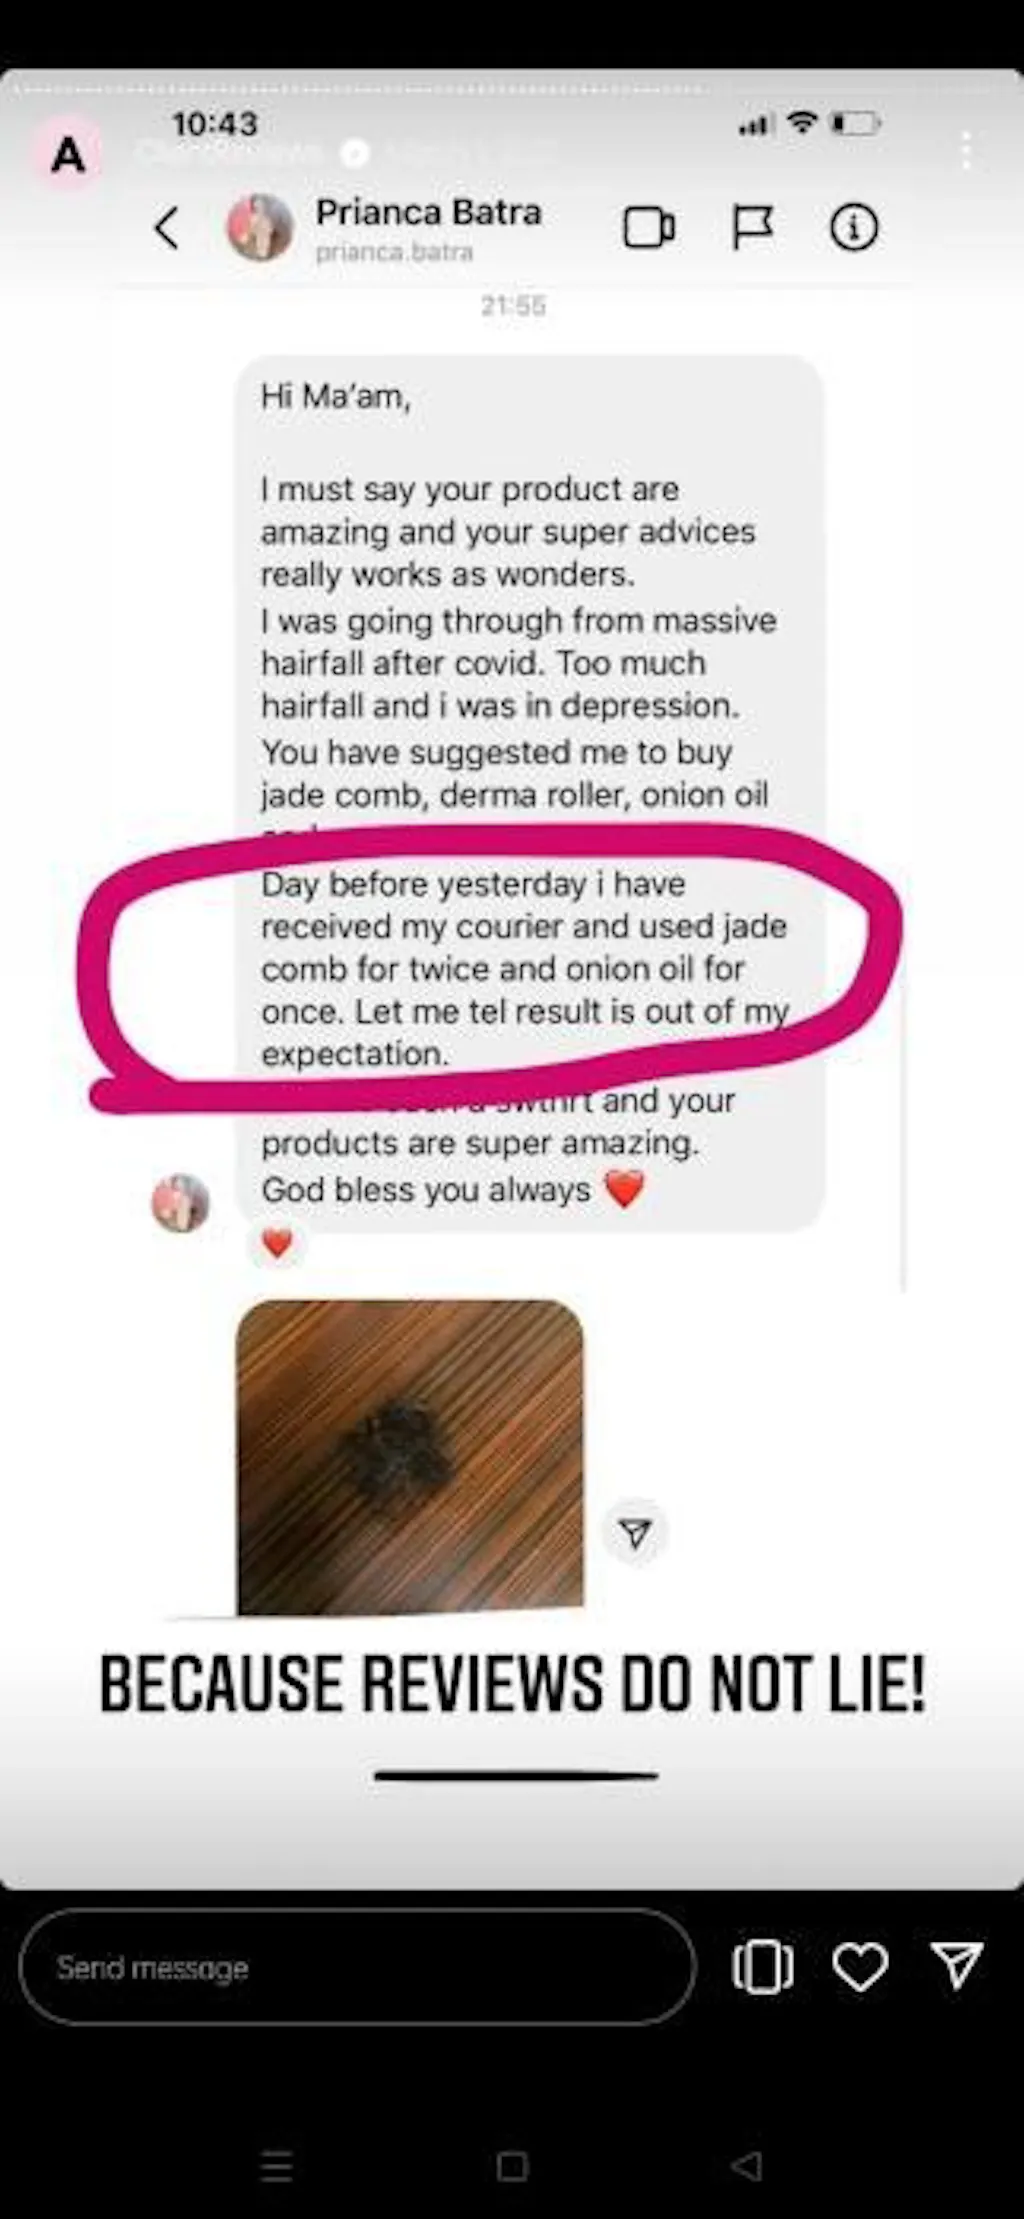Share the story with paper plane icon

point(957,1966)
